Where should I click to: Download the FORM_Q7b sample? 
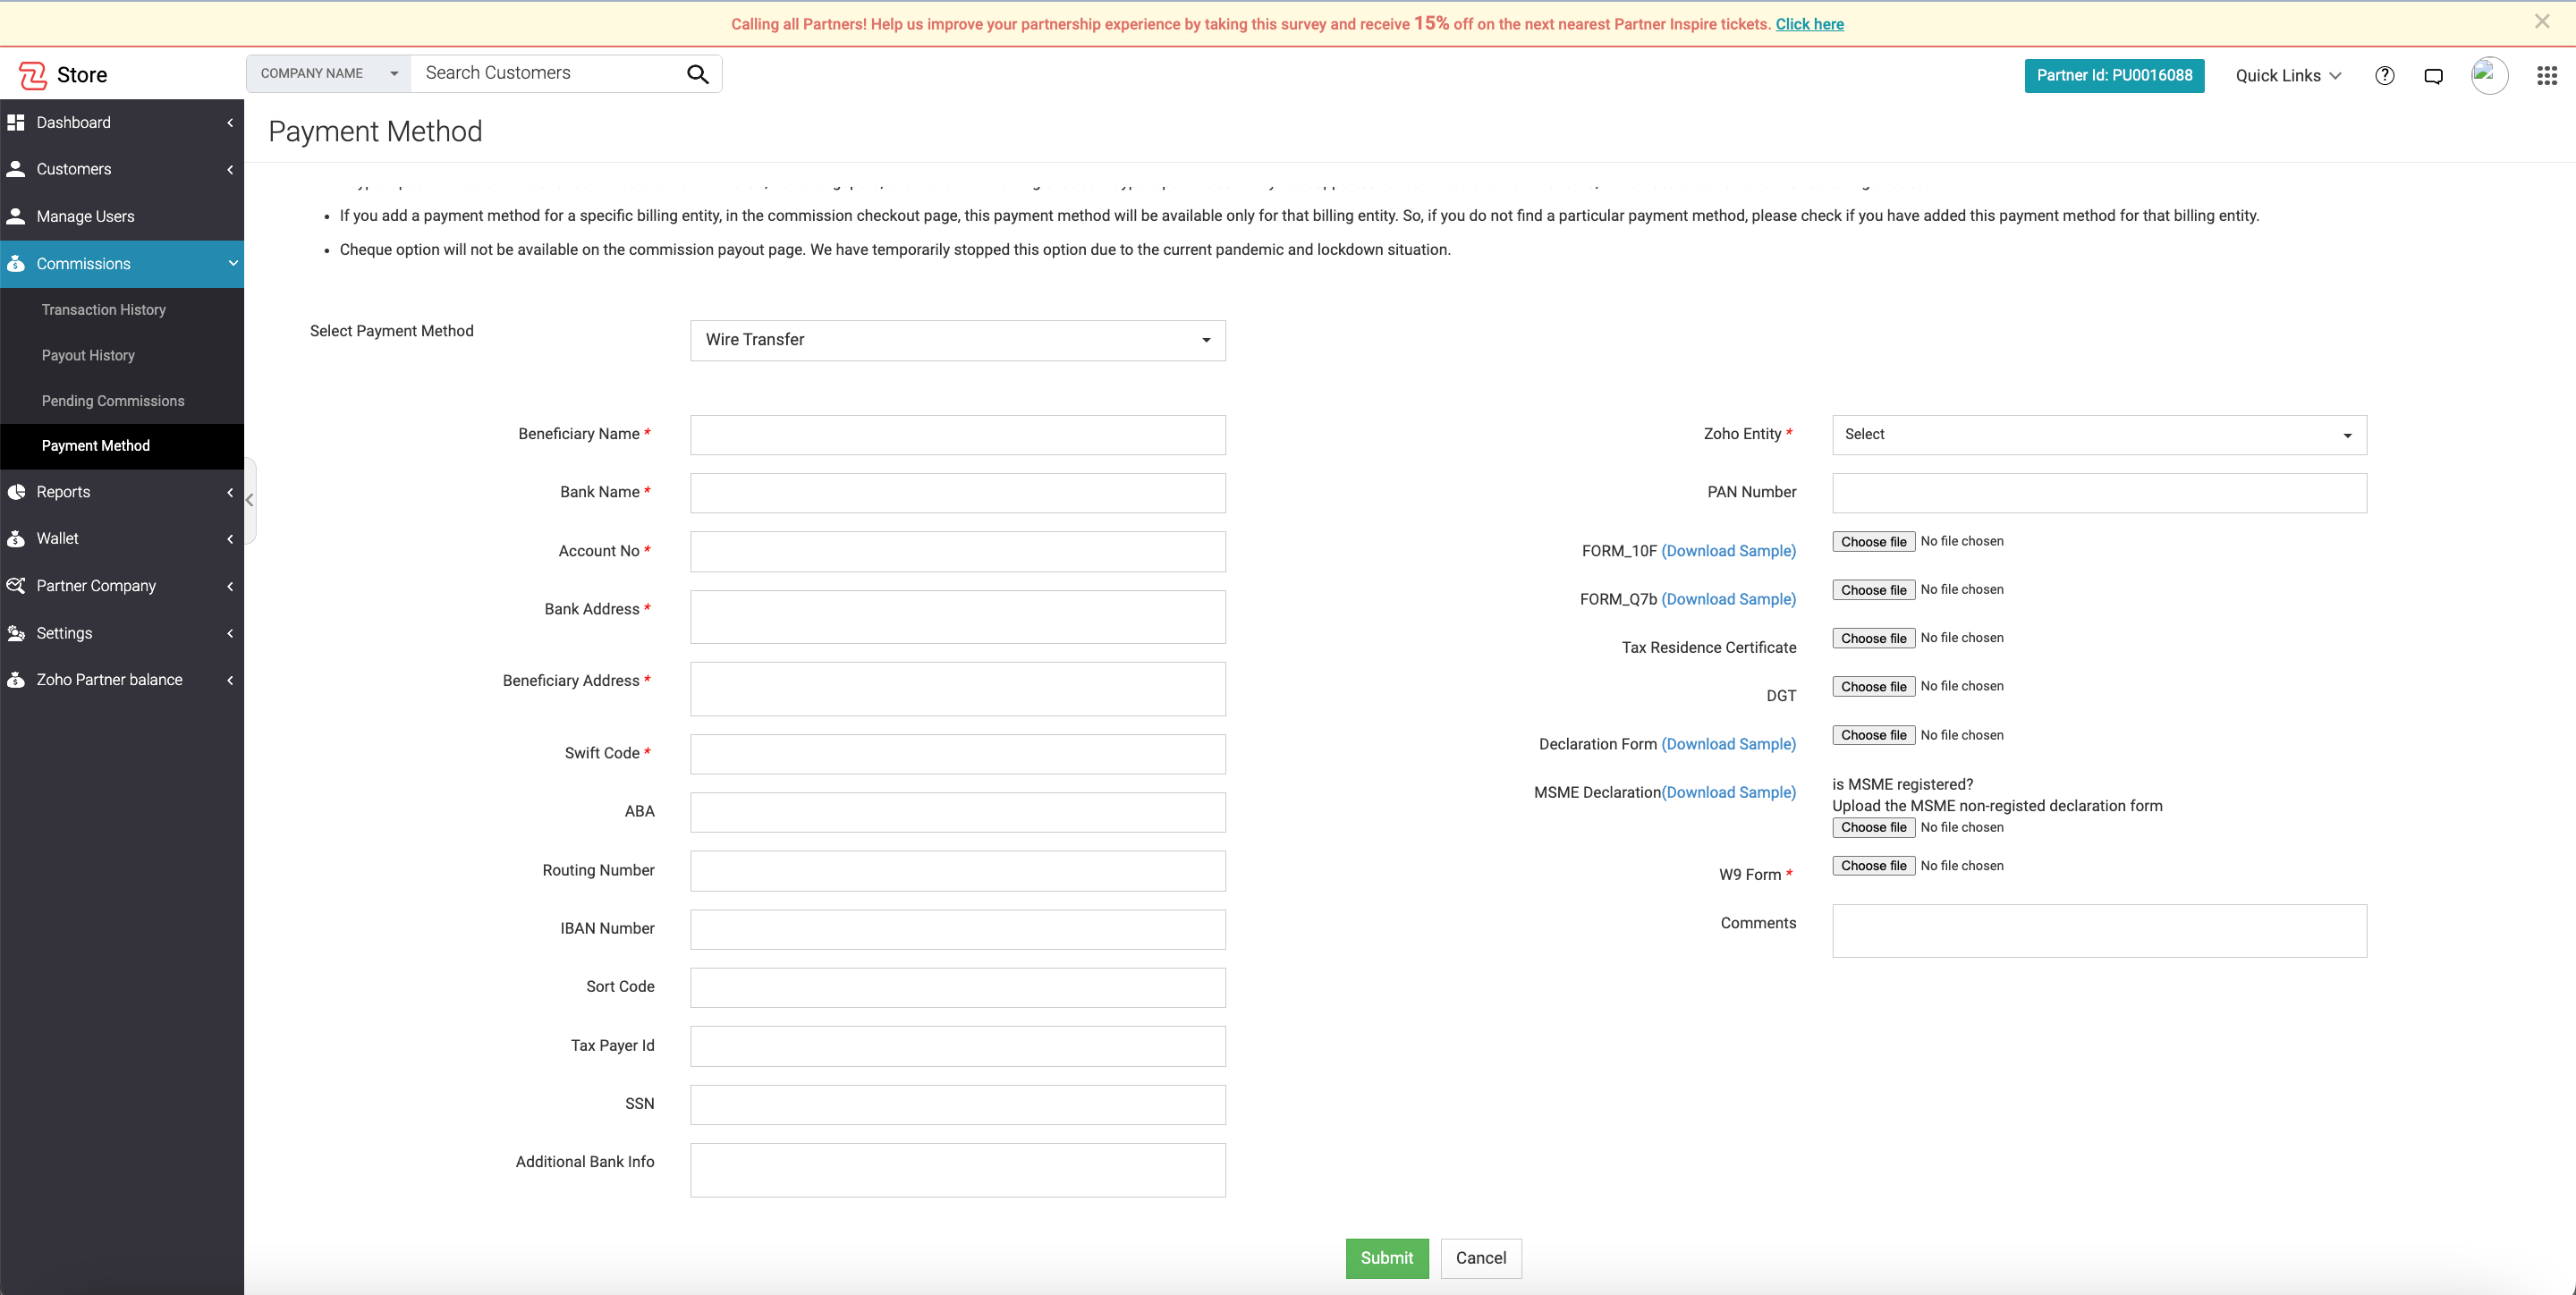[x=1728, y=599]
